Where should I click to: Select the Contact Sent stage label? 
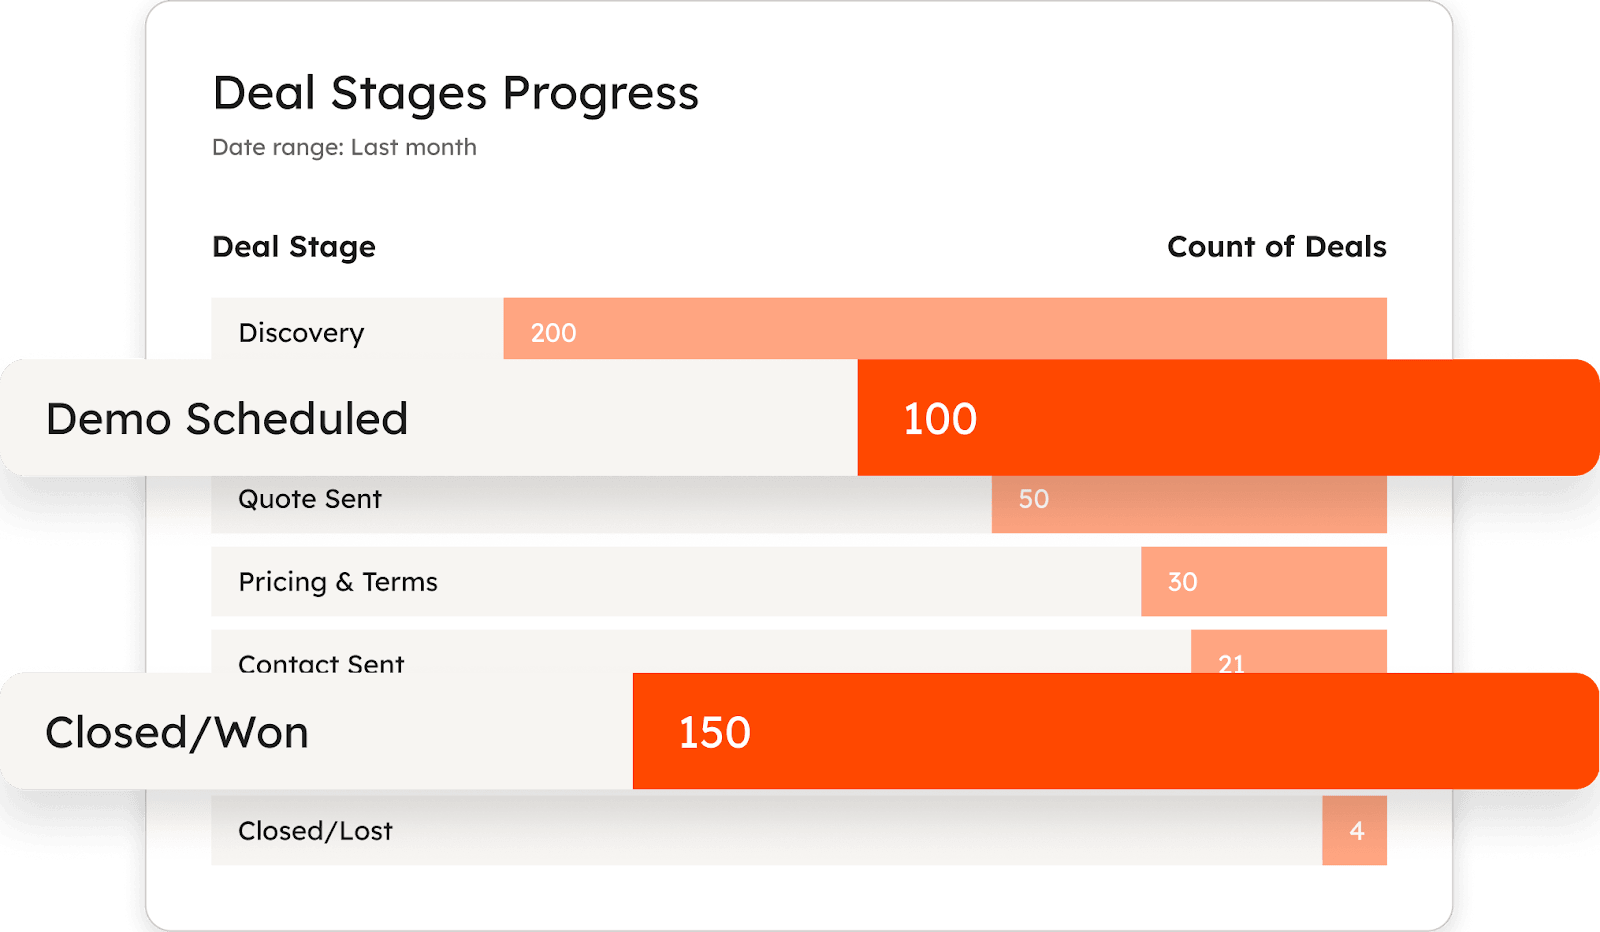click(x=321, y=662)
